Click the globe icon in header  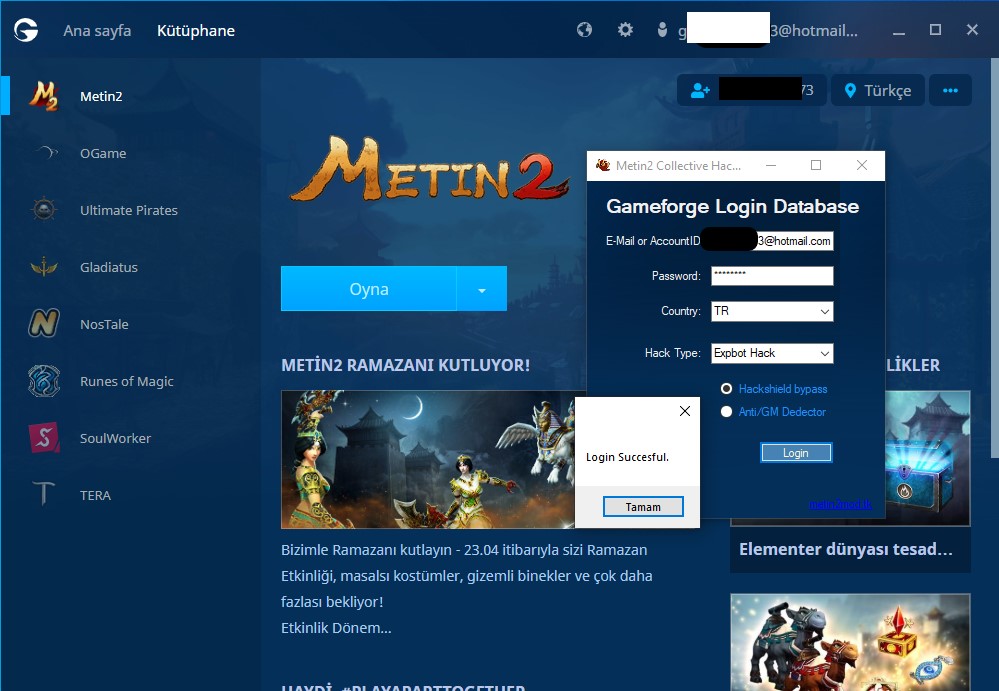(x=584, y=30)
